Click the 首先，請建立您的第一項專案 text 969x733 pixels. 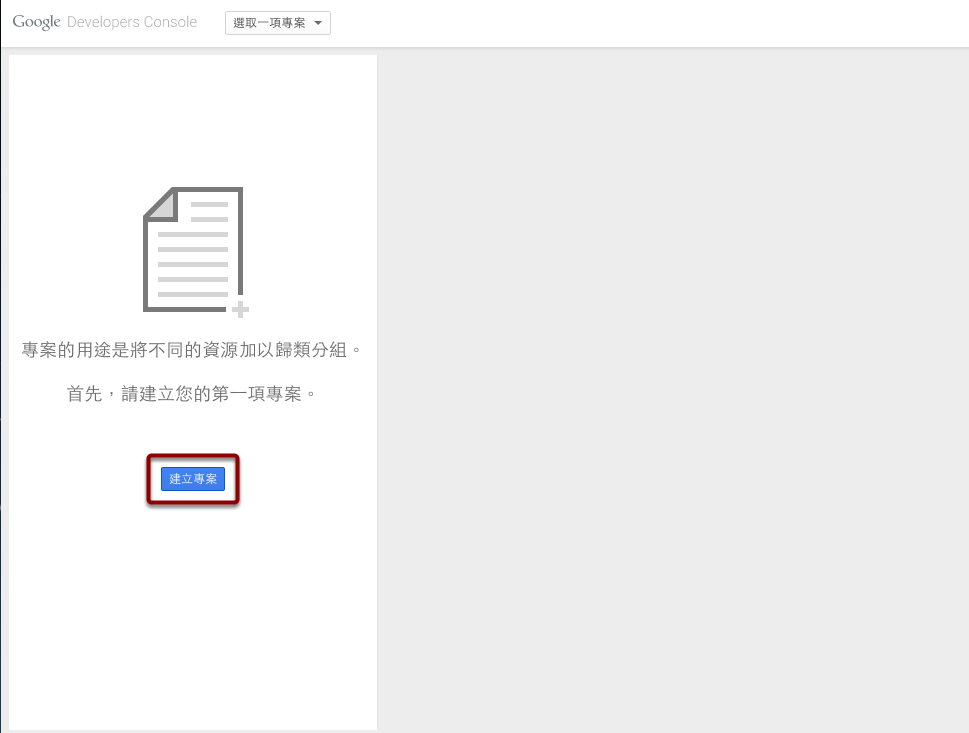coord(192,394)
